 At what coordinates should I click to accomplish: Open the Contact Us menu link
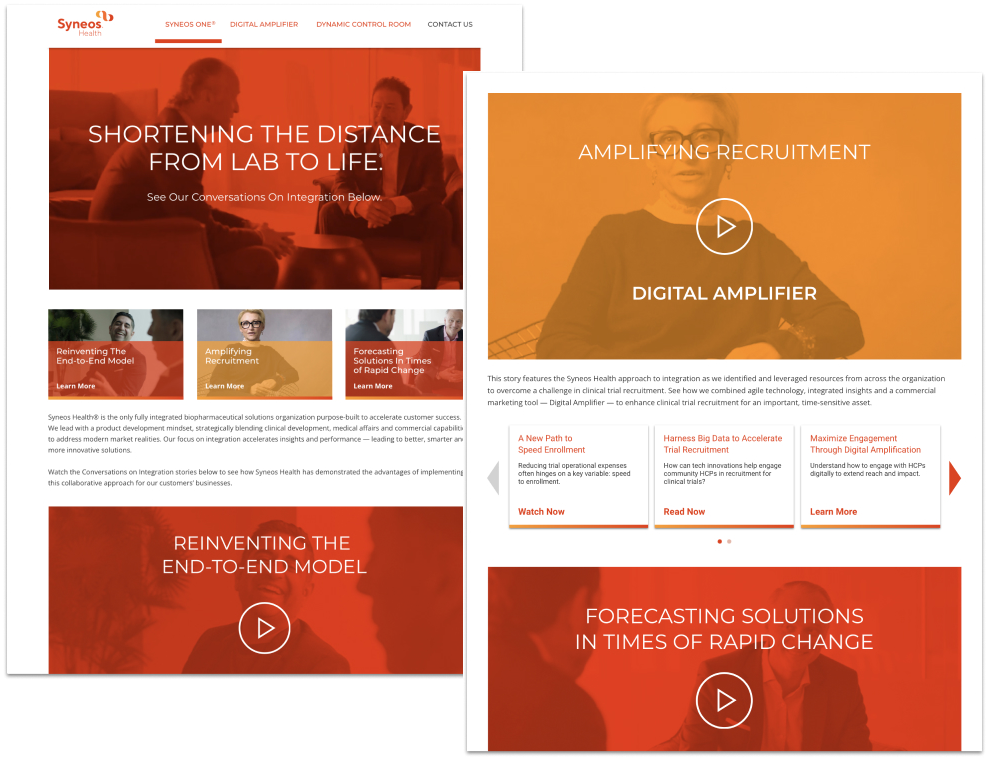pyautogui.click(x=450, y=25)
